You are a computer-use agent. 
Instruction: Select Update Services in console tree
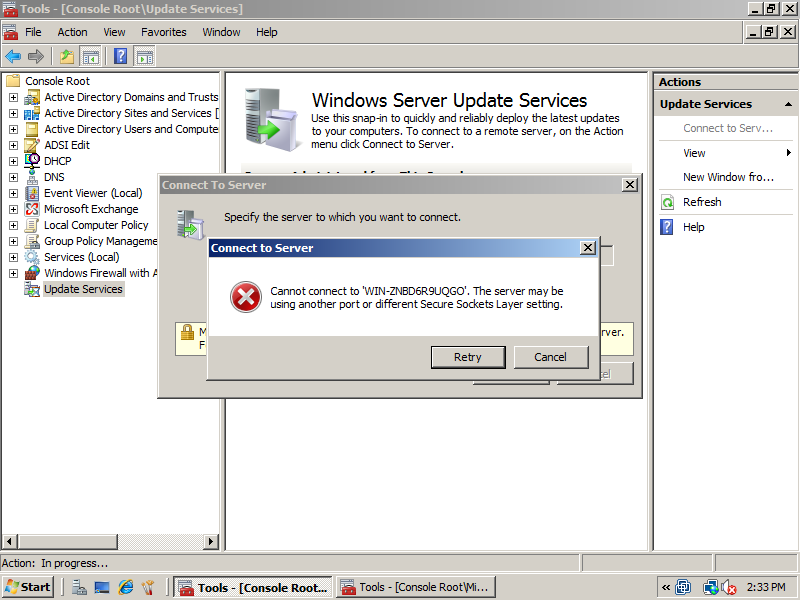tap(83, 289)
